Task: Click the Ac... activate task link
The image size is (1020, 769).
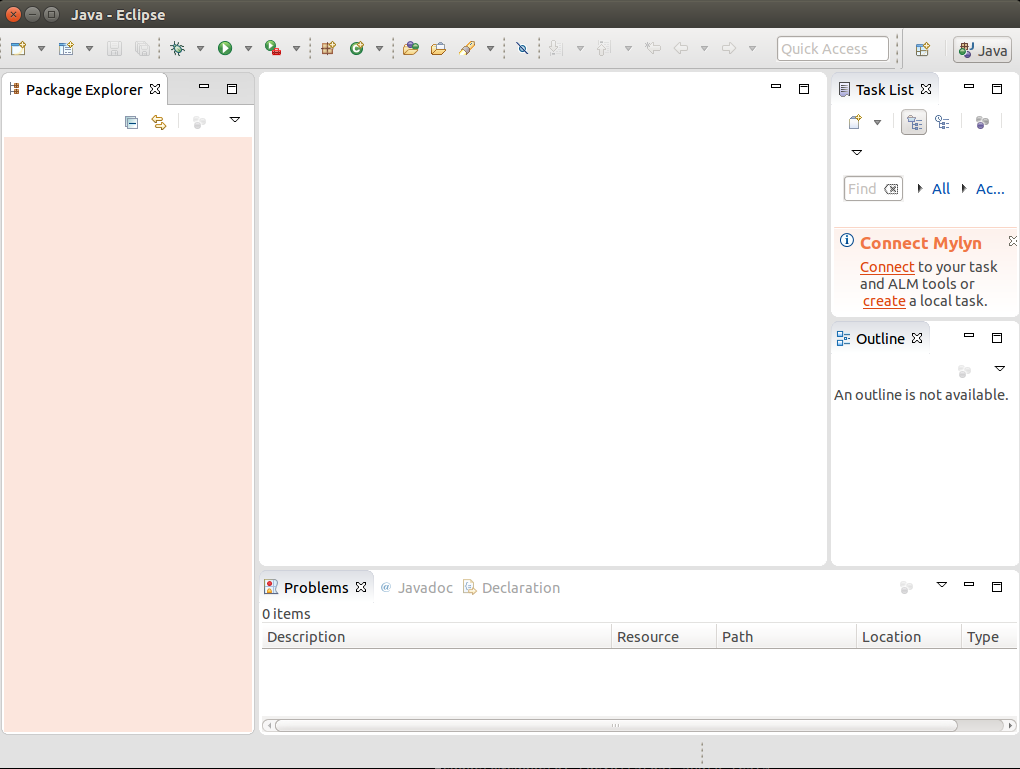Action: pos(990,189)
